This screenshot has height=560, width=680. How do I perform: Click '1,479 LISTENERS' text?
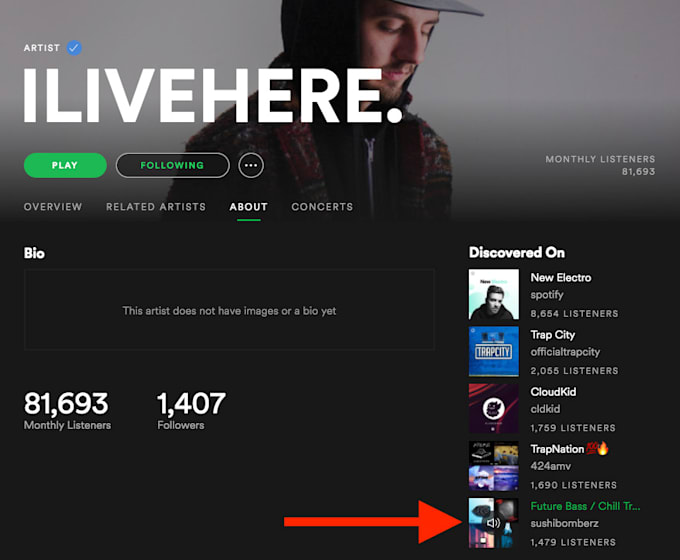click(x=573, y=542)
